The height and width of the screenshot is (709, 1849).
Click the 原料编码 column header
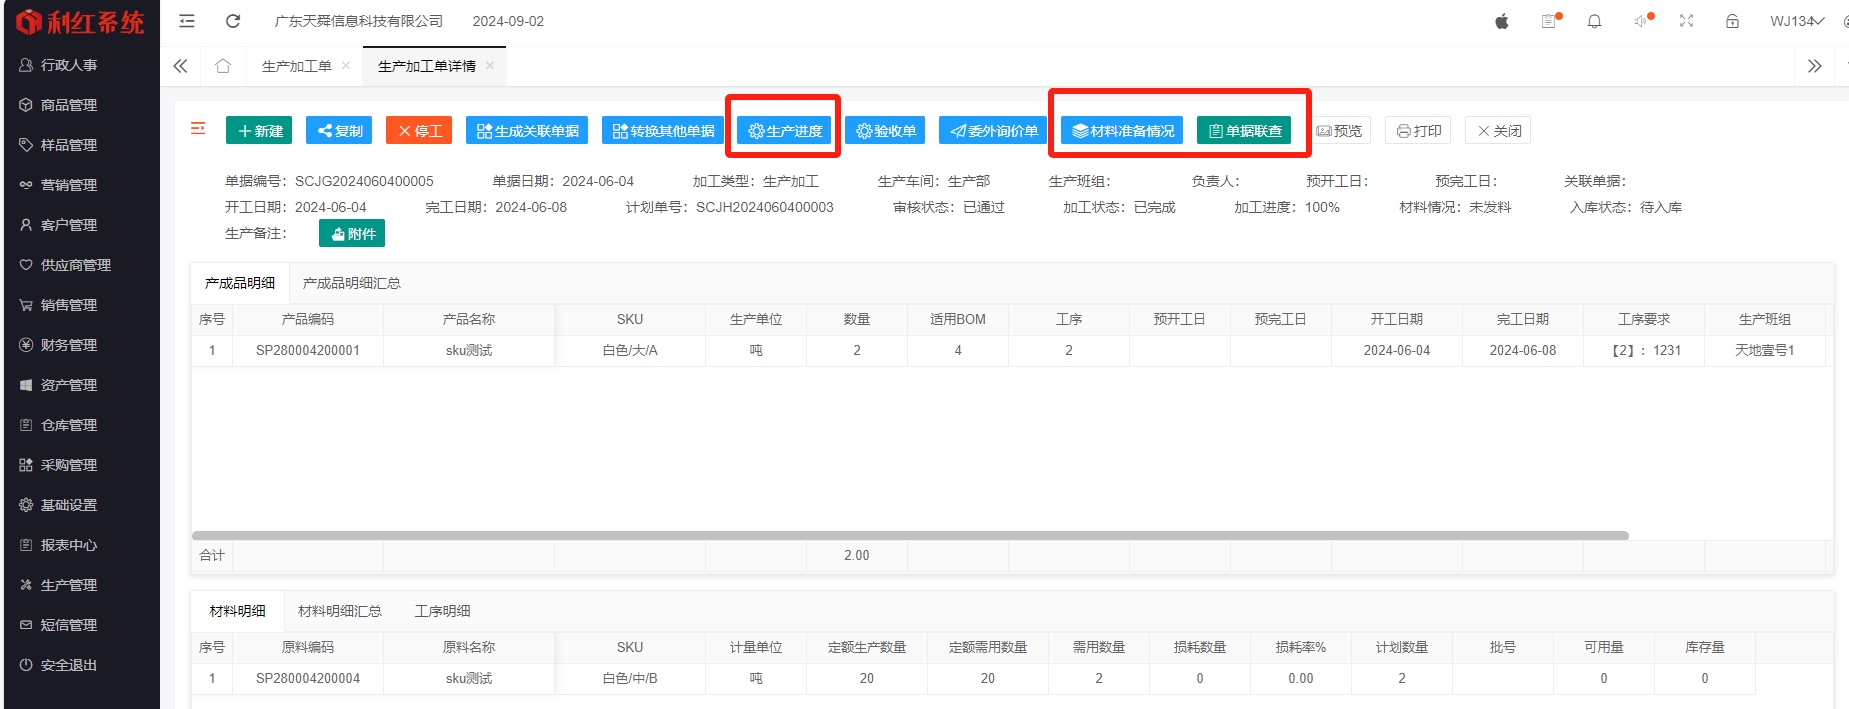pyautogui.click(x=308, y=648)
